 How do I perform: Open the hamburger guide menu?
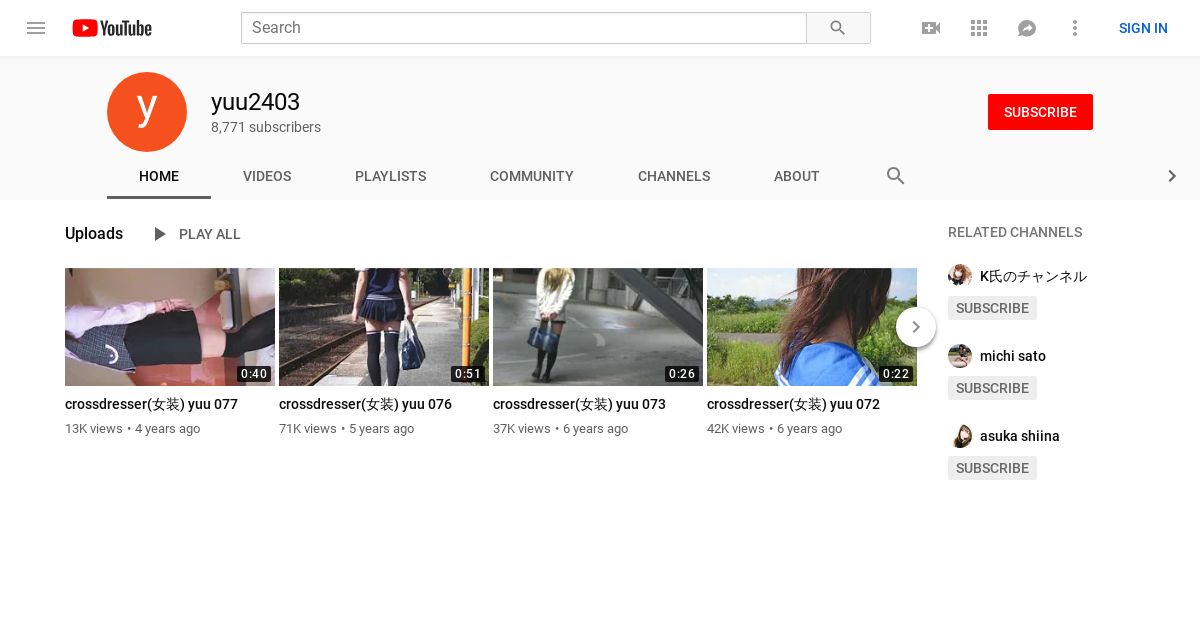[36, 28]
